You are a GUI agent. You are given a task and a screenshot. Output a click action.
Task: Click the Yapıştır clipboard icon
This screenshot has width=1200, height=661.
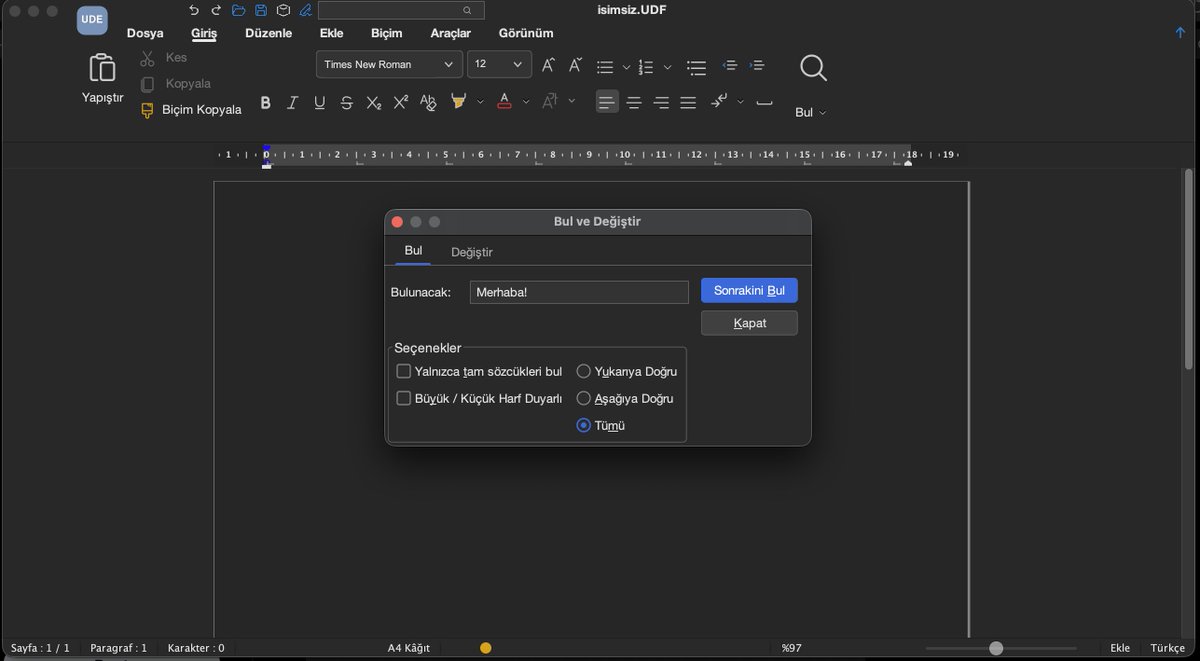[102, 68]
